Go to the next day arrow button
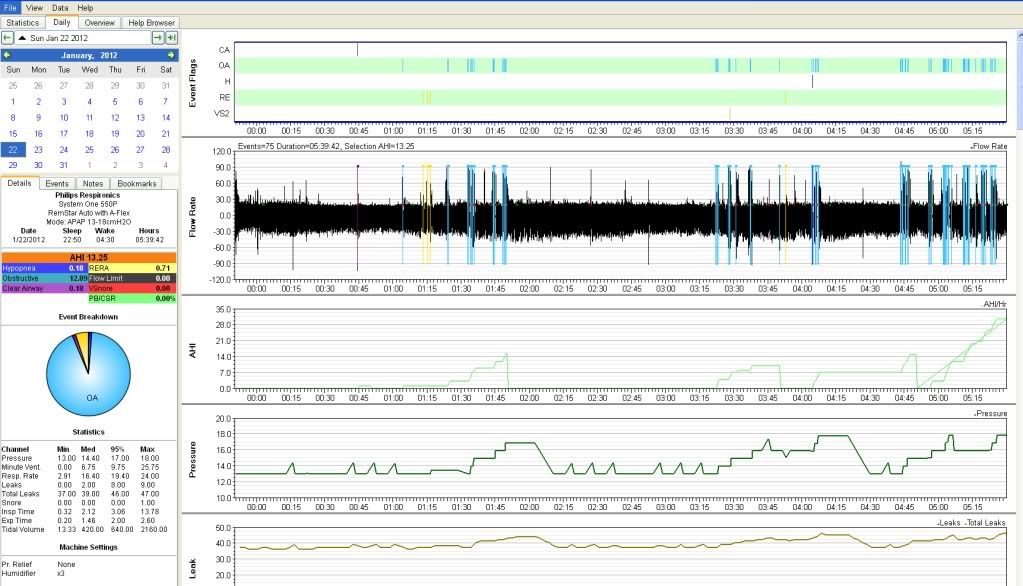The width and height of the screenshot is (1023, 586). point(157,38)
